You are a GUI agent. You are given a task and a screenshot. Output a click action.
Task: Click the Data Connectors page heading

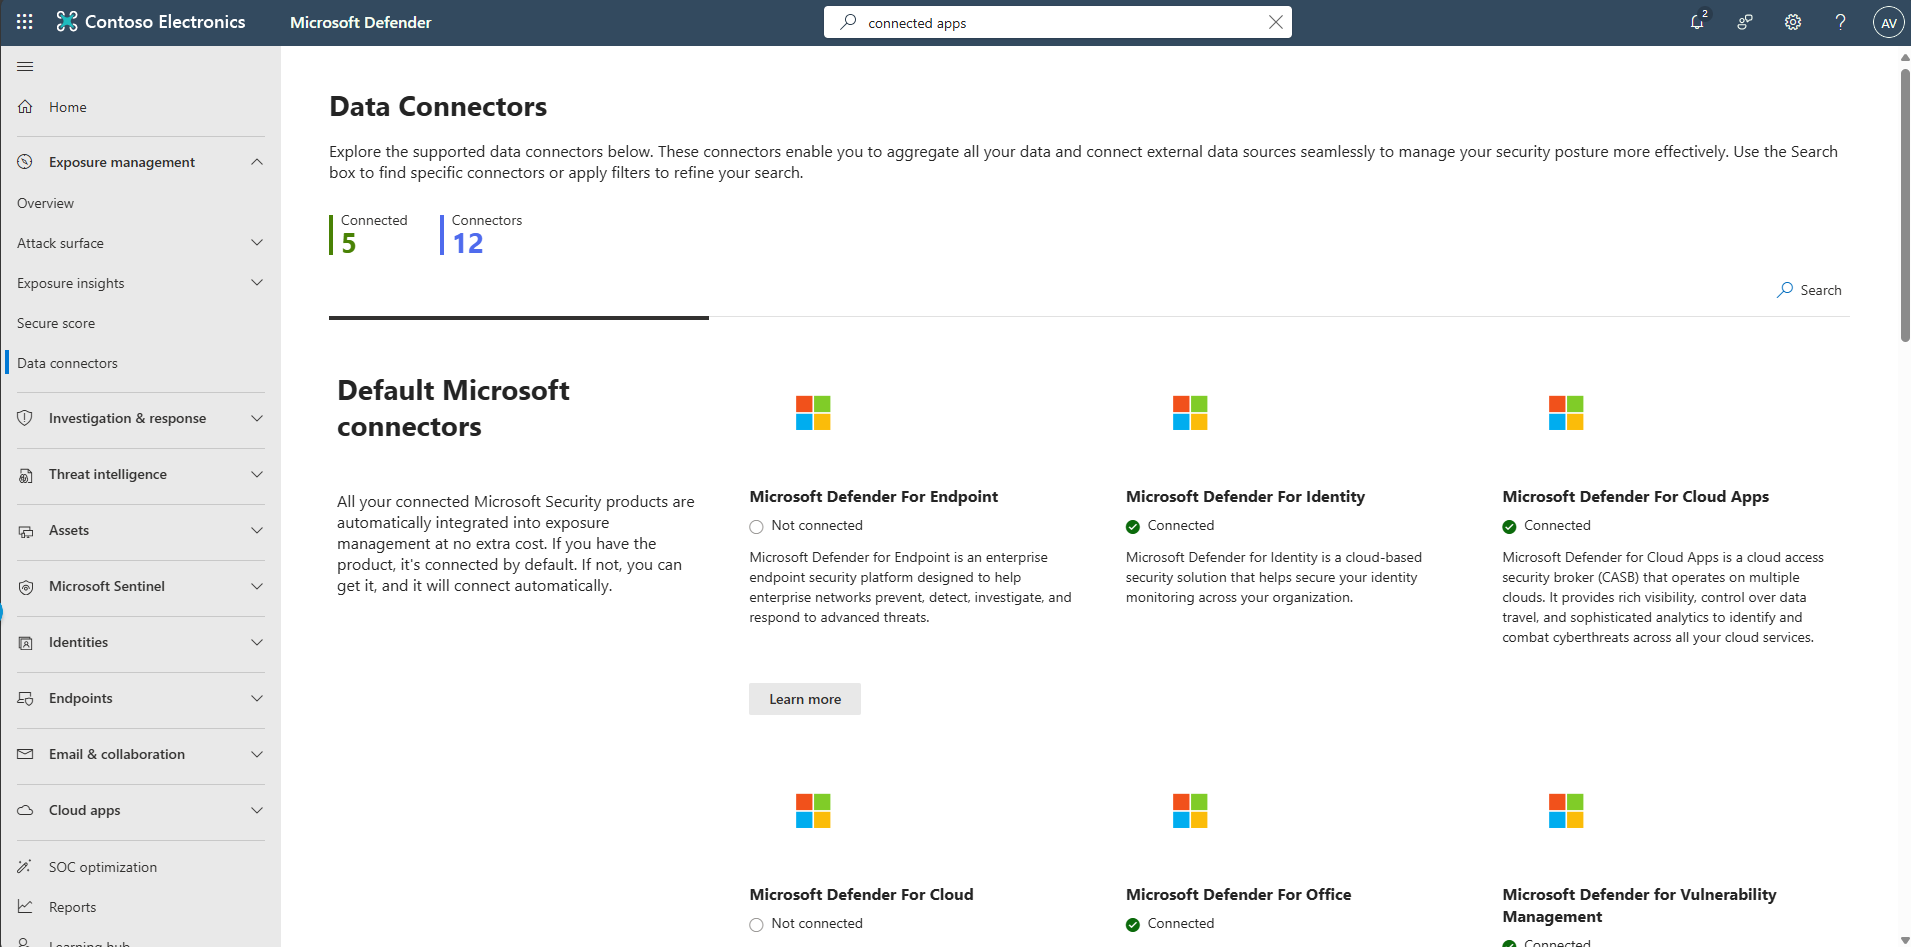point(438,107)
